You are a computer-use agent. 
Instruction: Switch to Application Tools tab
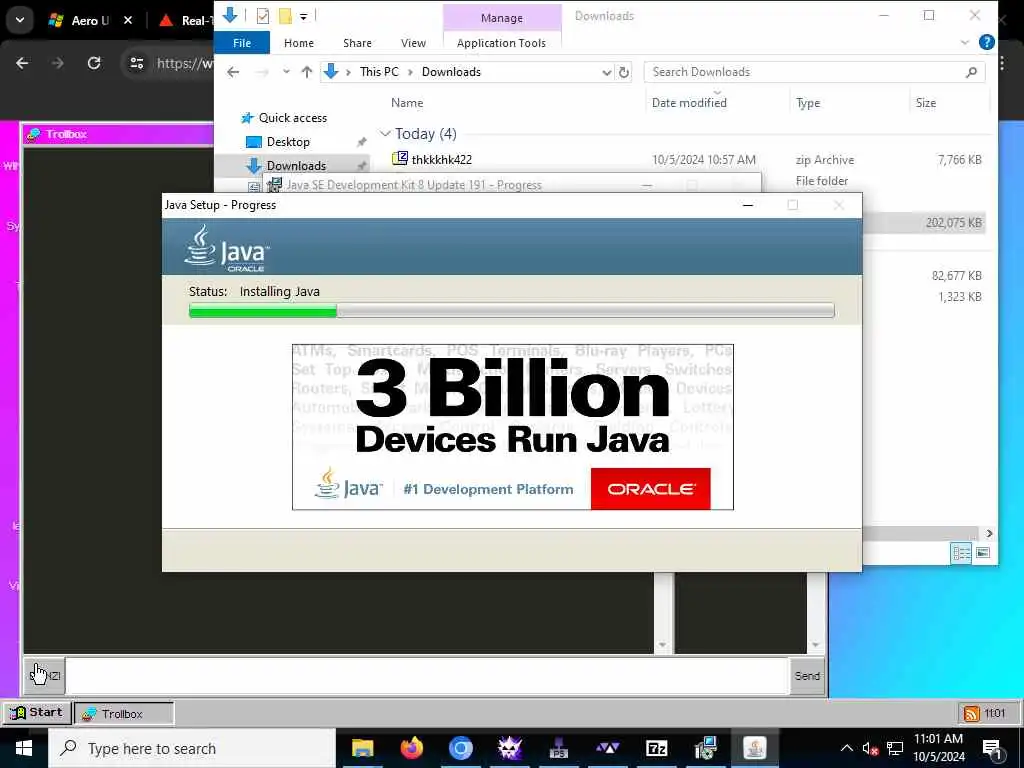click(x=501, y=43)
